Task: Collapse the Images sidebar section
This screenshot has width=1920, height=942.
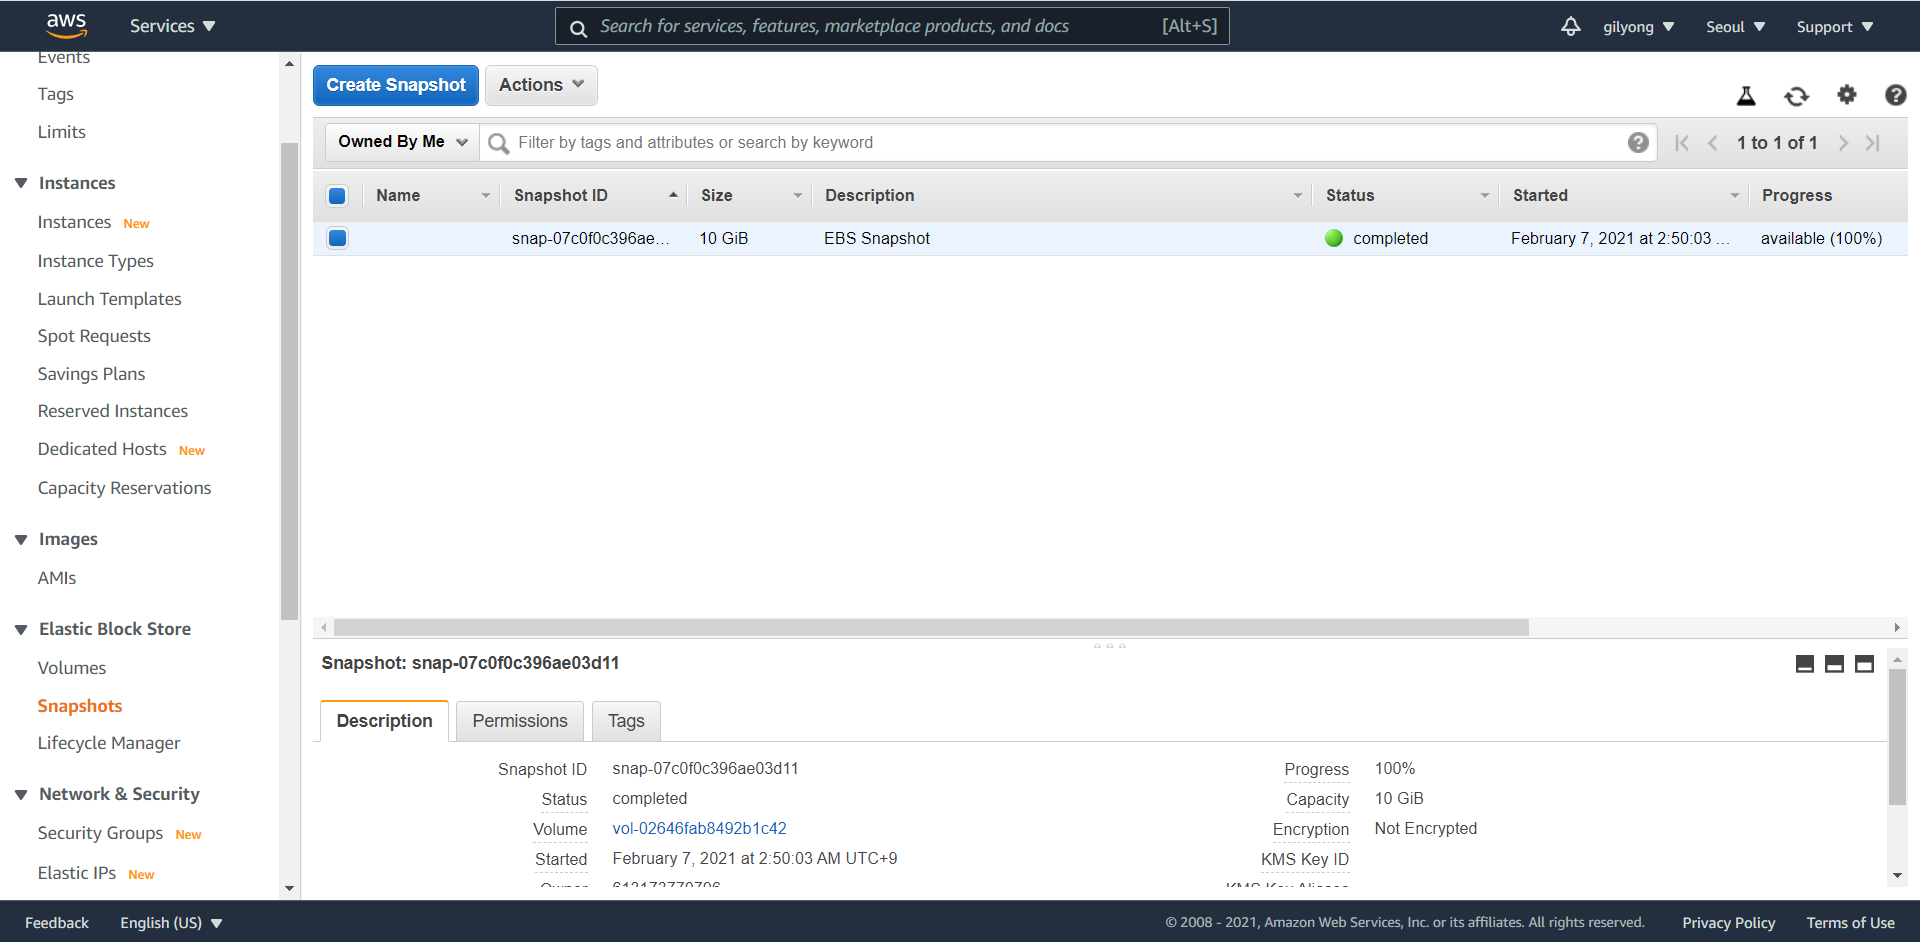Action: pos(21,540)
